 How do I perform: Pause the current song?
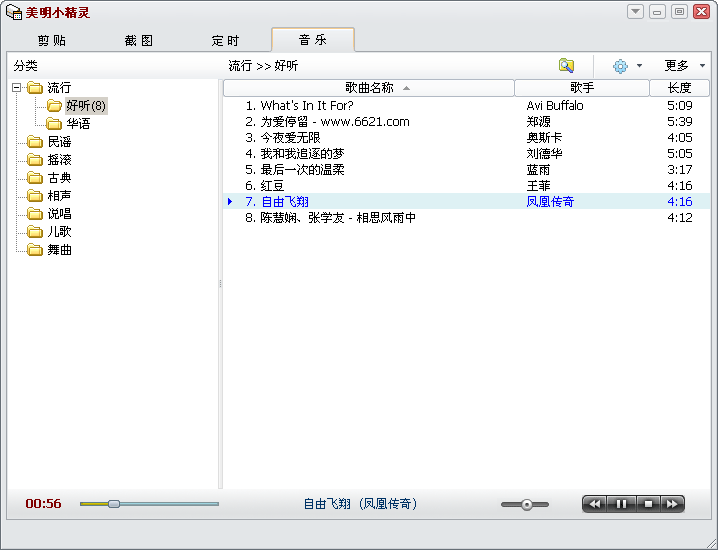coord(621,504)
